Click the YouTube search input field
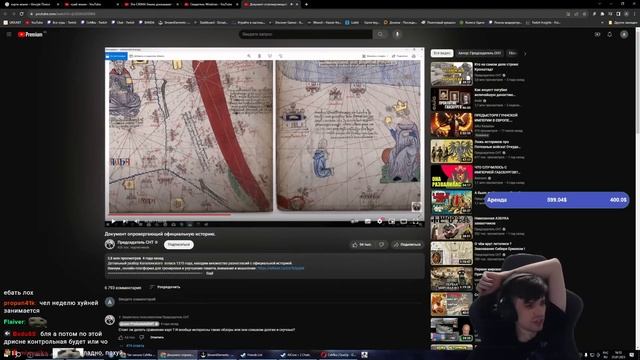Screen dimensions: 640x360 point(305,34)
